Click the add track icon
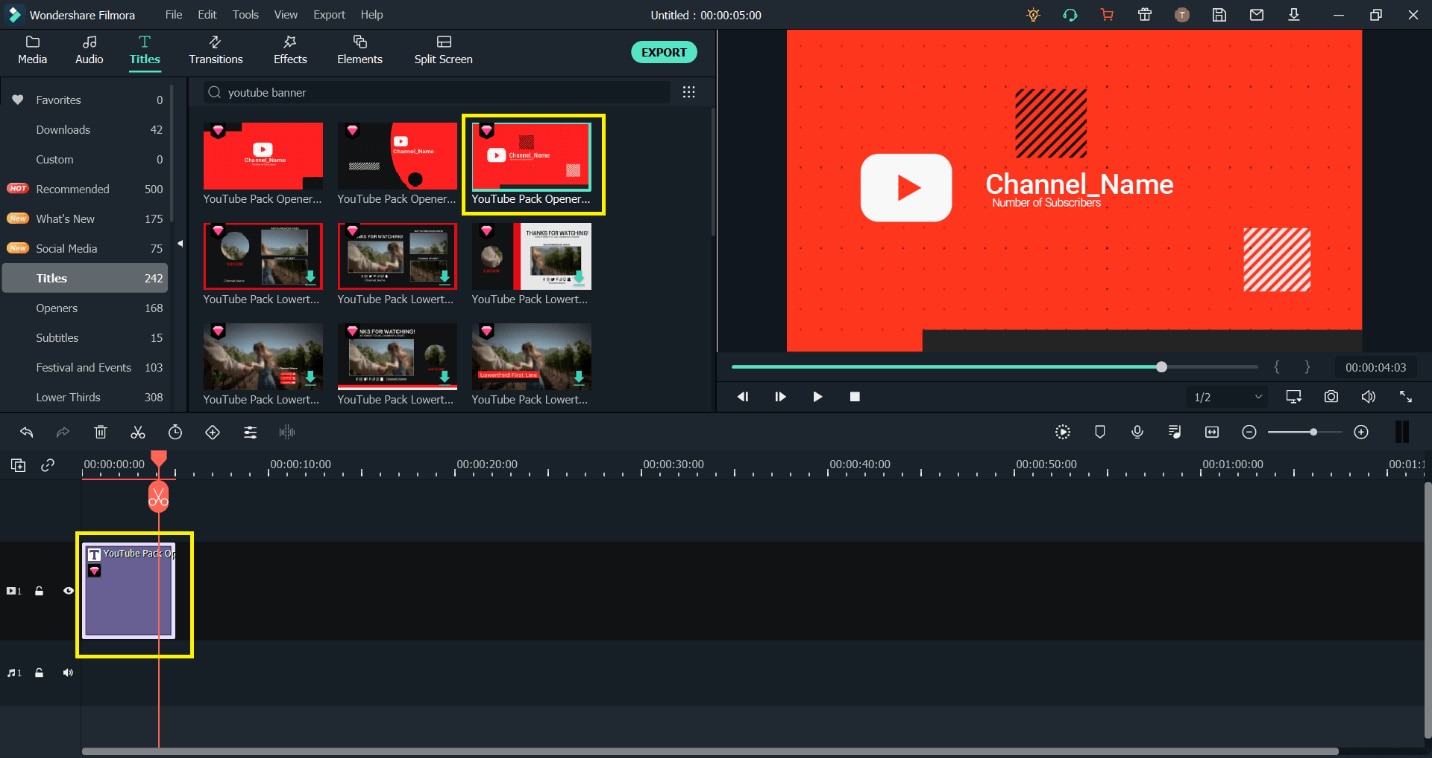The width and height of the screenshot is (1432, 758). coord(18,465)
